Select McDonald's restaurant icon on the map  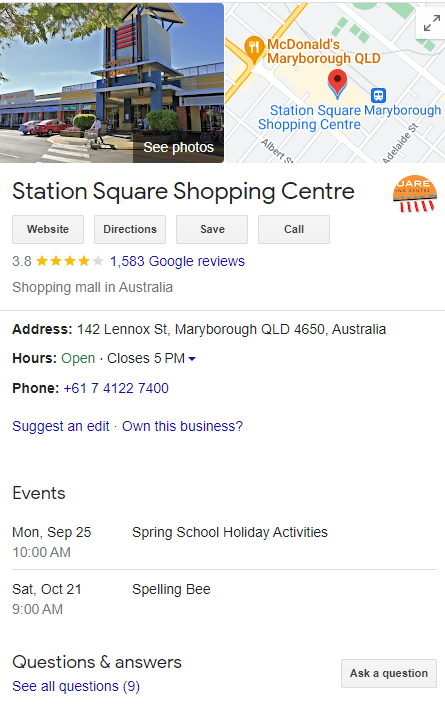[254, 47]
